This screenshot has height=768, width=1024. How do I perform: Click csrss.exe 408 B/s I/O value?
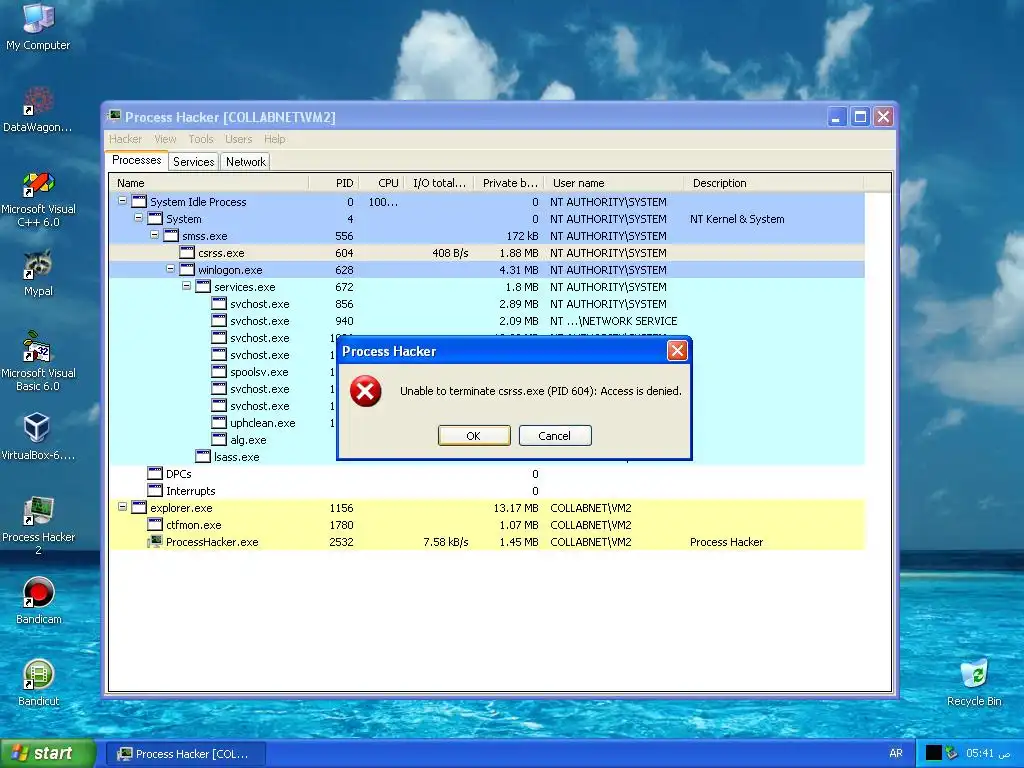[450, 253]
